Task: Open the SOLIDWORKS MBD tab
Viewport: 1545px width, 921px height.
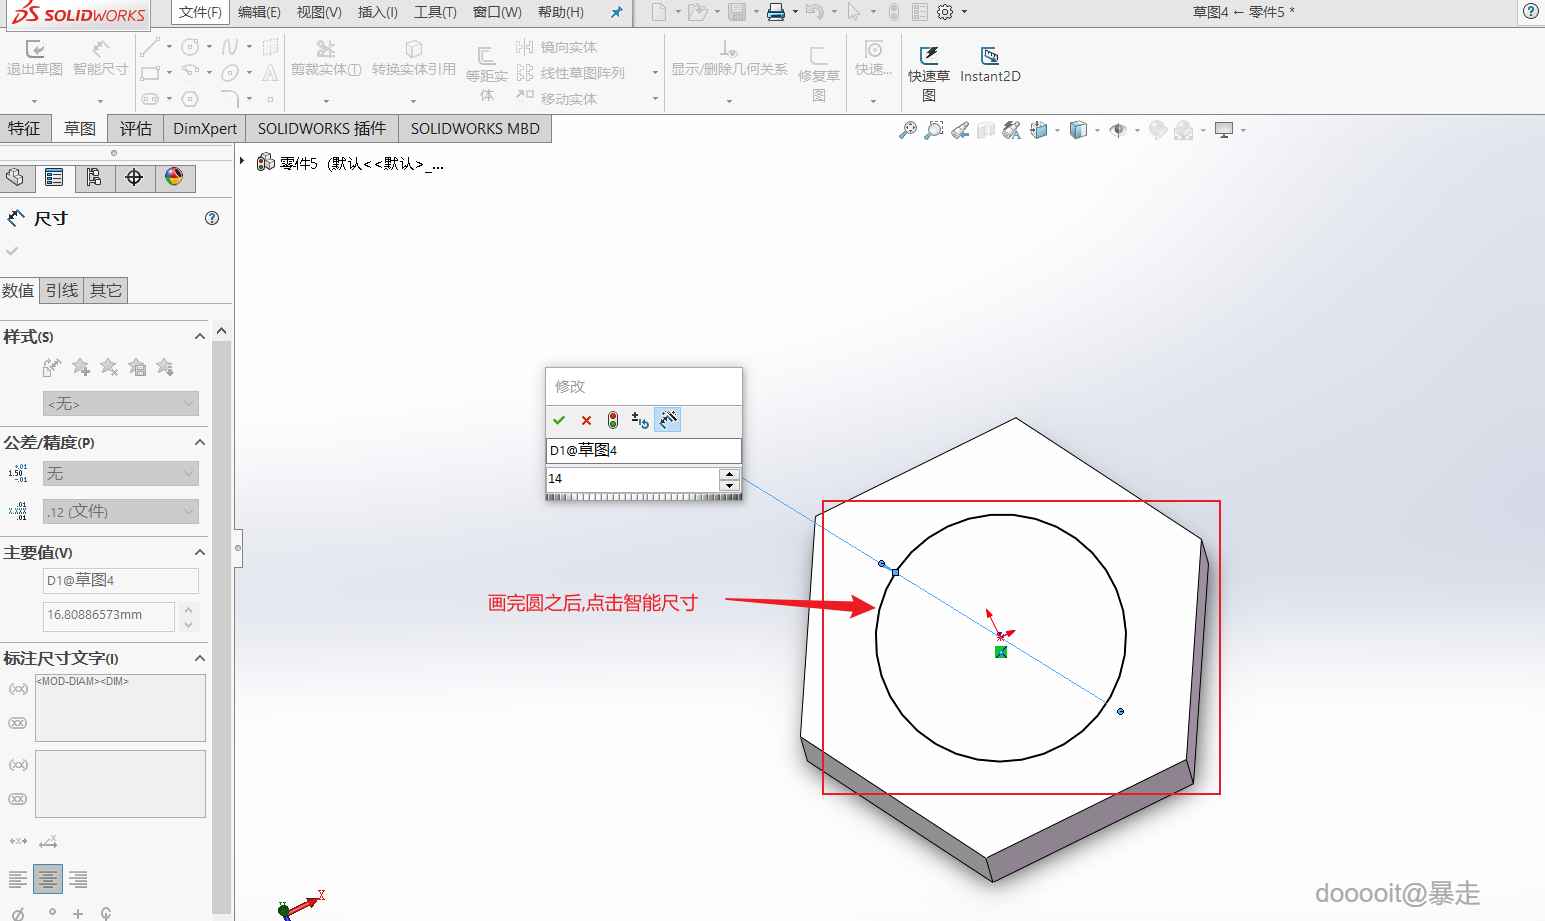Action: click(x=475, y=128)
